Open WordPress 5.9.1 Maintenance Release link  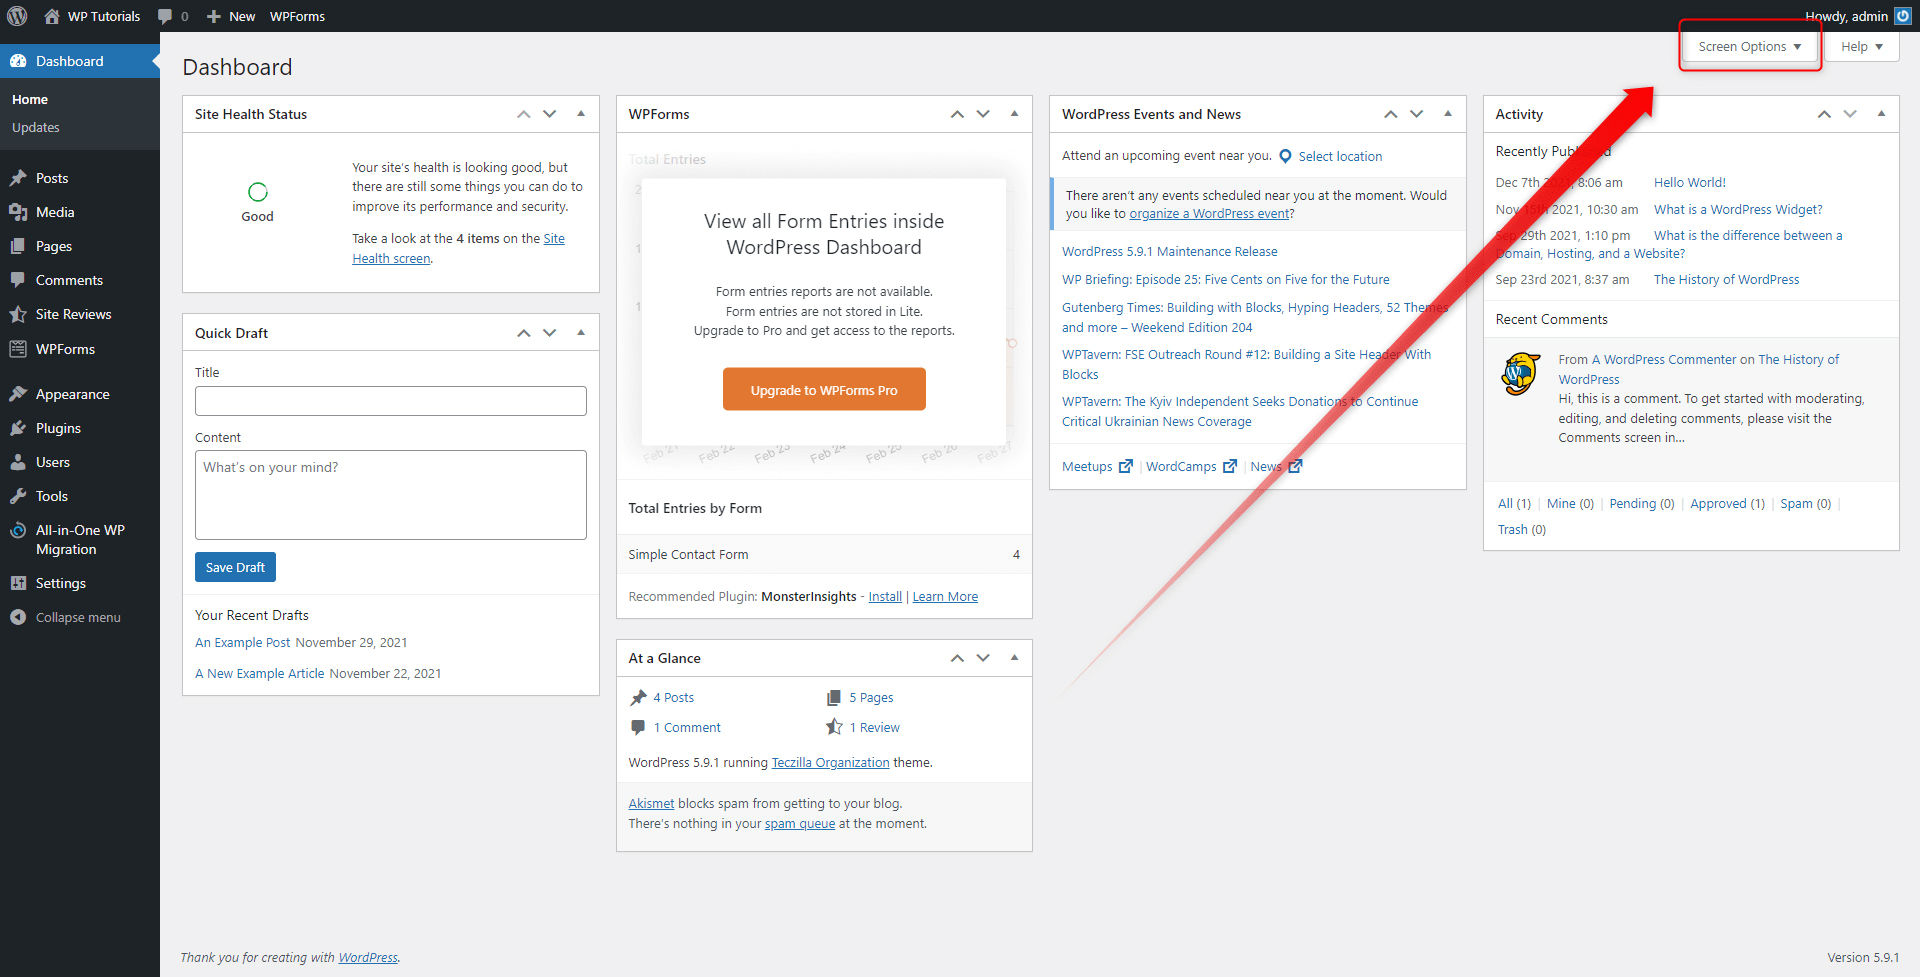click(1169, 252)
